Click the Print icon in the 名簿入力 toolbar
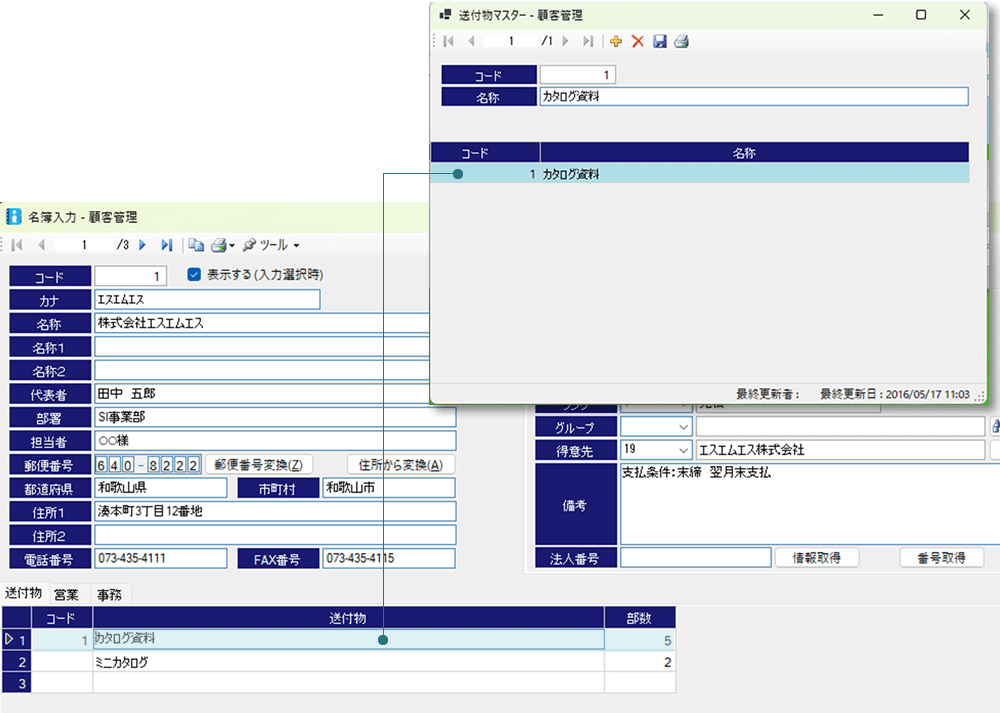The width and height of the screenshot is (1000, 713). [x=220, y=244]
